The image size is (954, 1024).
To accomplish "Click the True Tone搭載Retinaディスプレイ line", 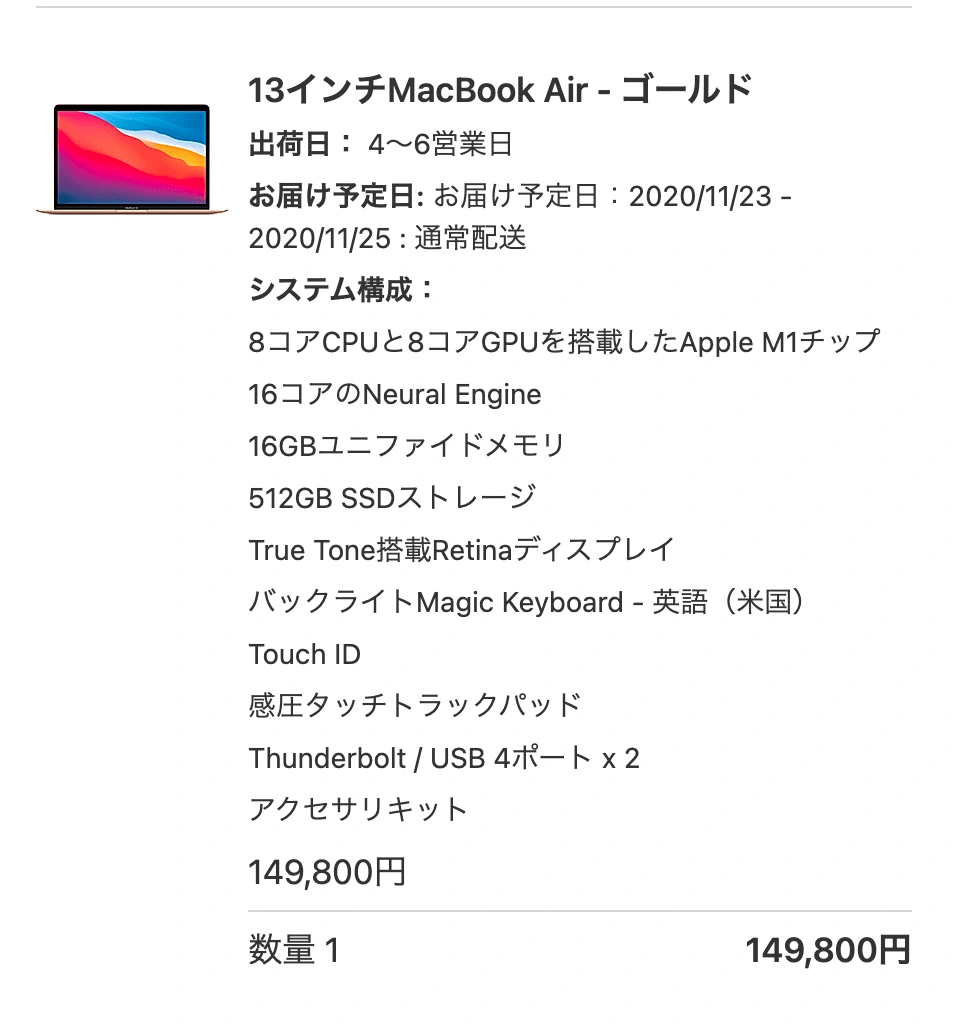I will tap(461, 550).
